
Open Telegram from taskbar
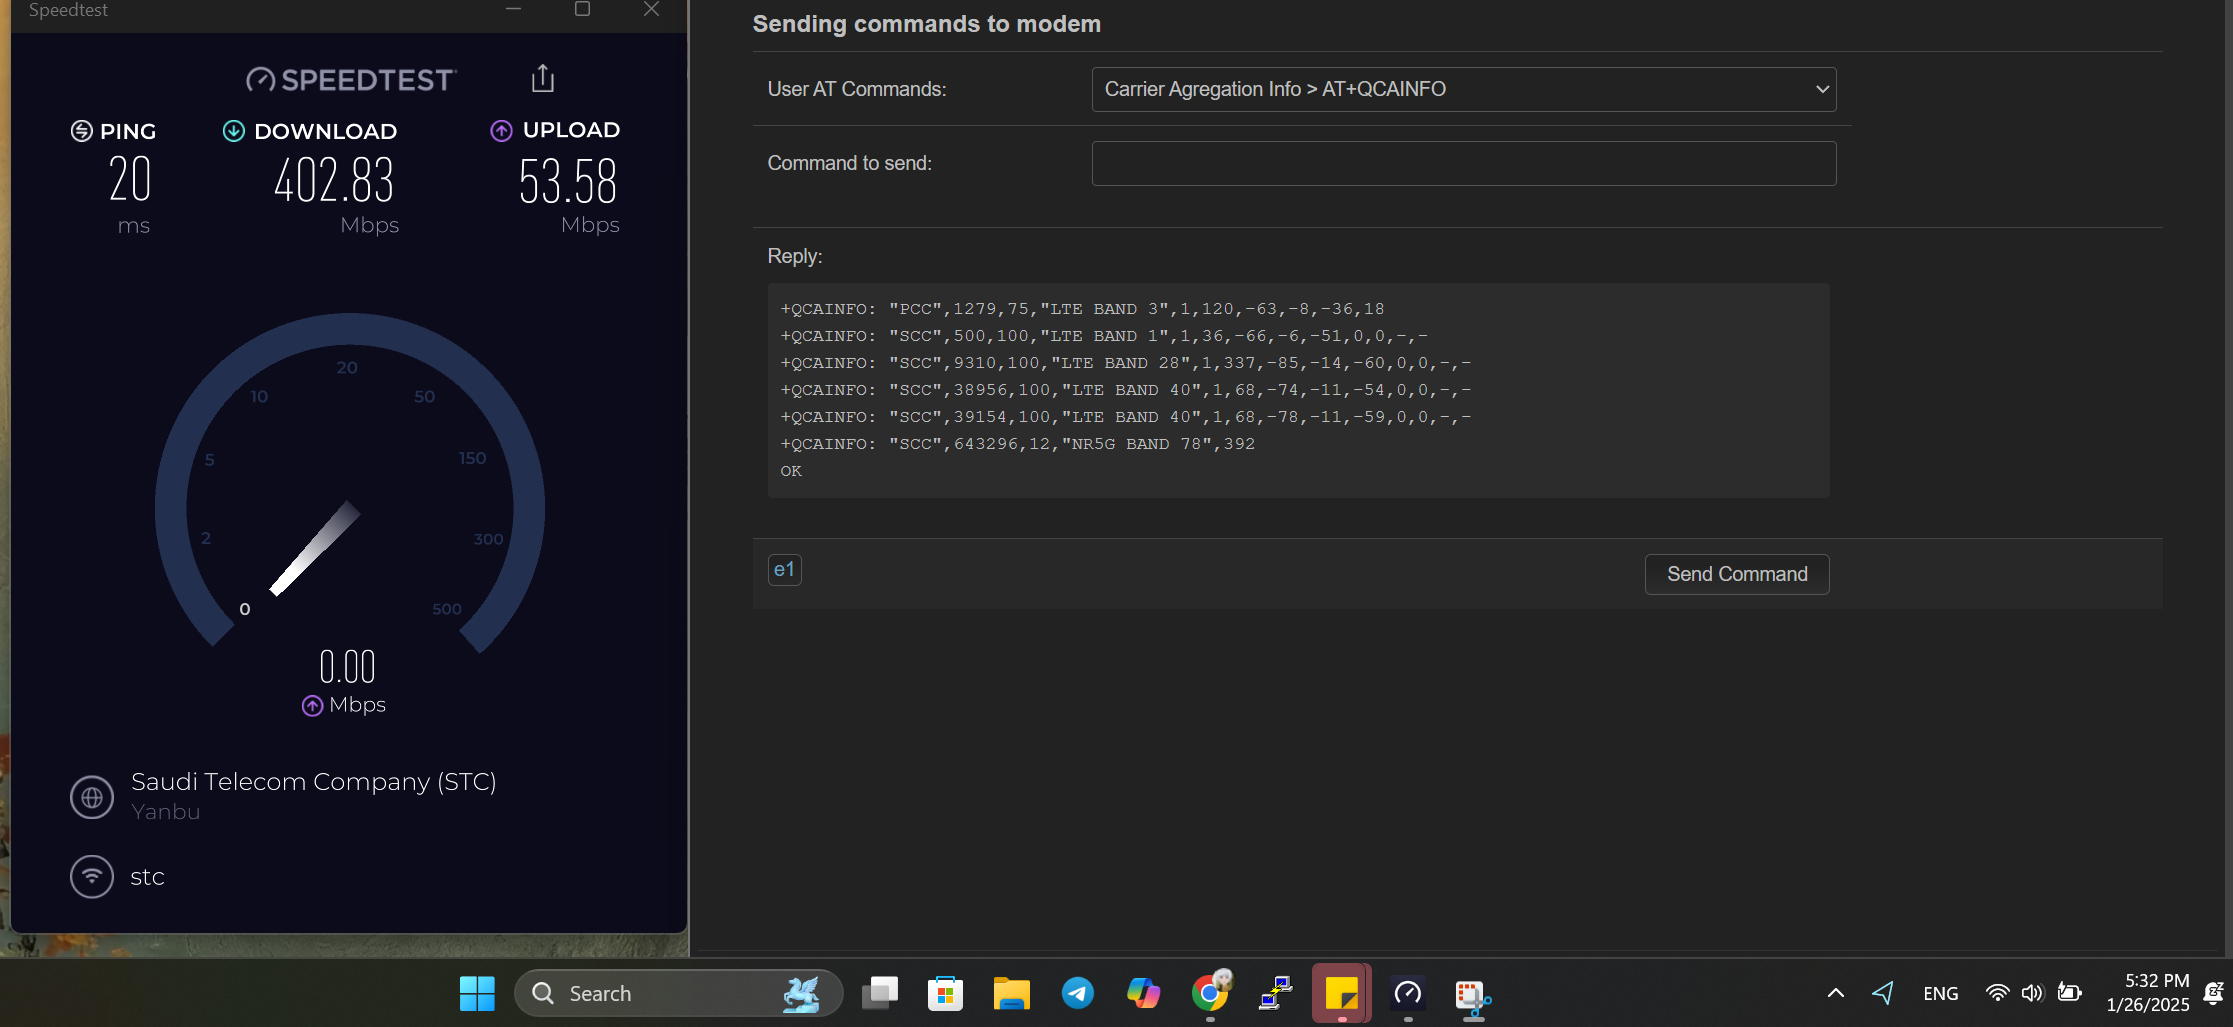point(1077,993)
